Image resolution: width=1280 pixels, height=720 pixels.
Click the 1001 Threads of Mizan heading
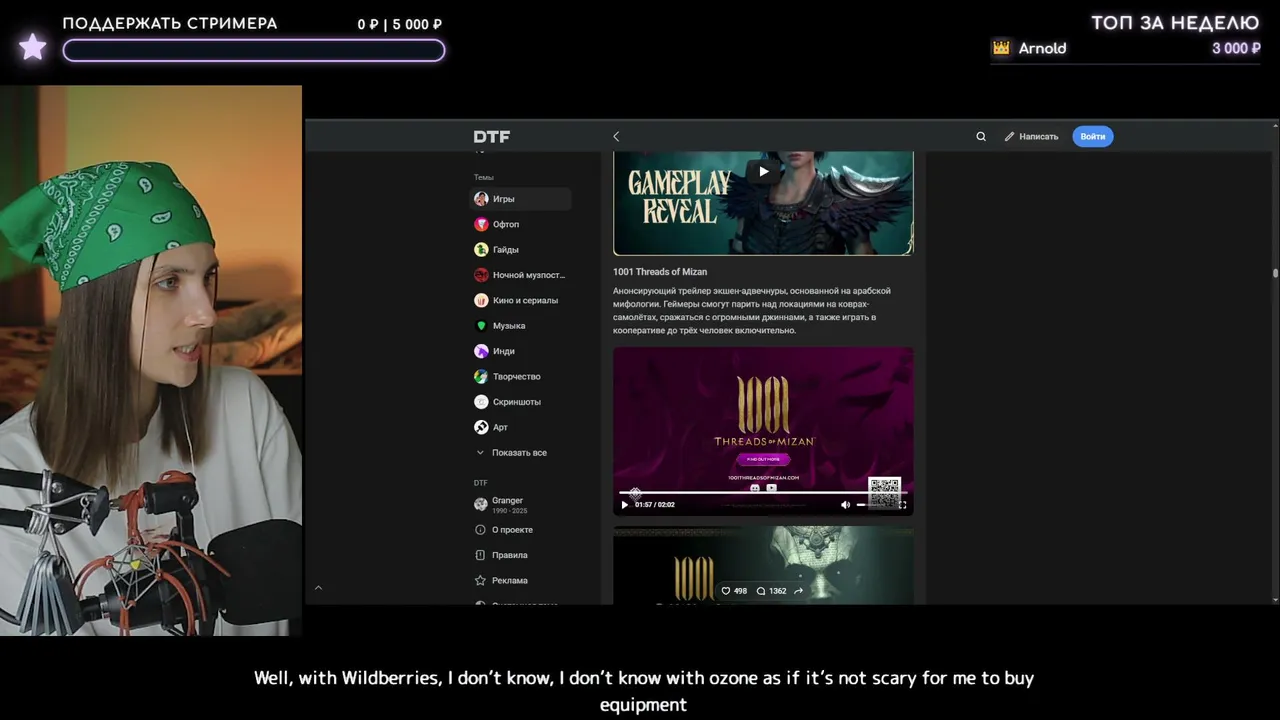tap(660, 272)
